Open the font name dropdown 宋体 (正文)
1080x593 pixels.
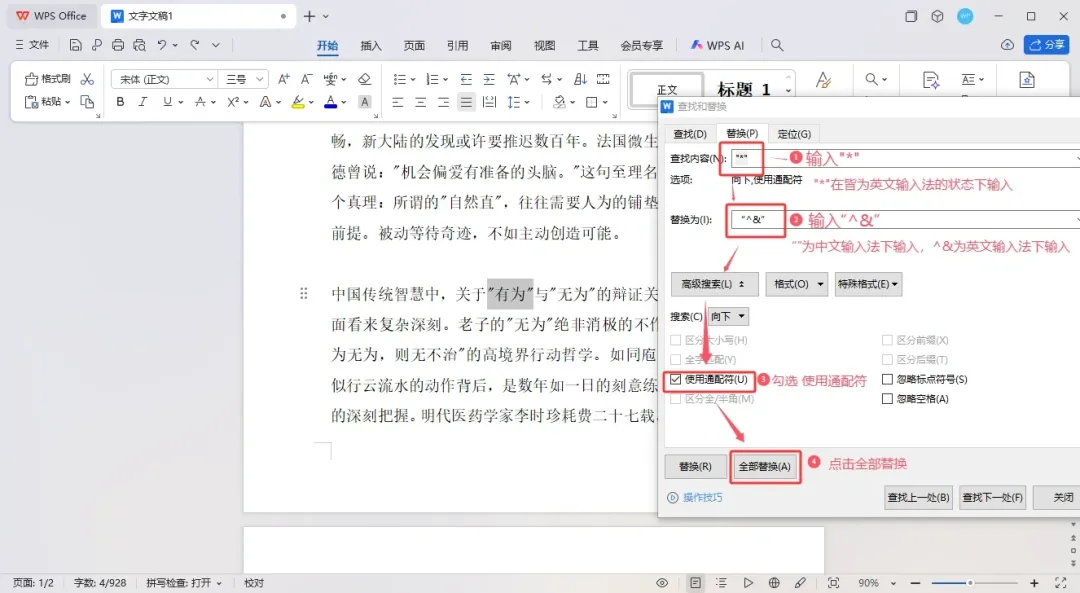pos(209,79)
